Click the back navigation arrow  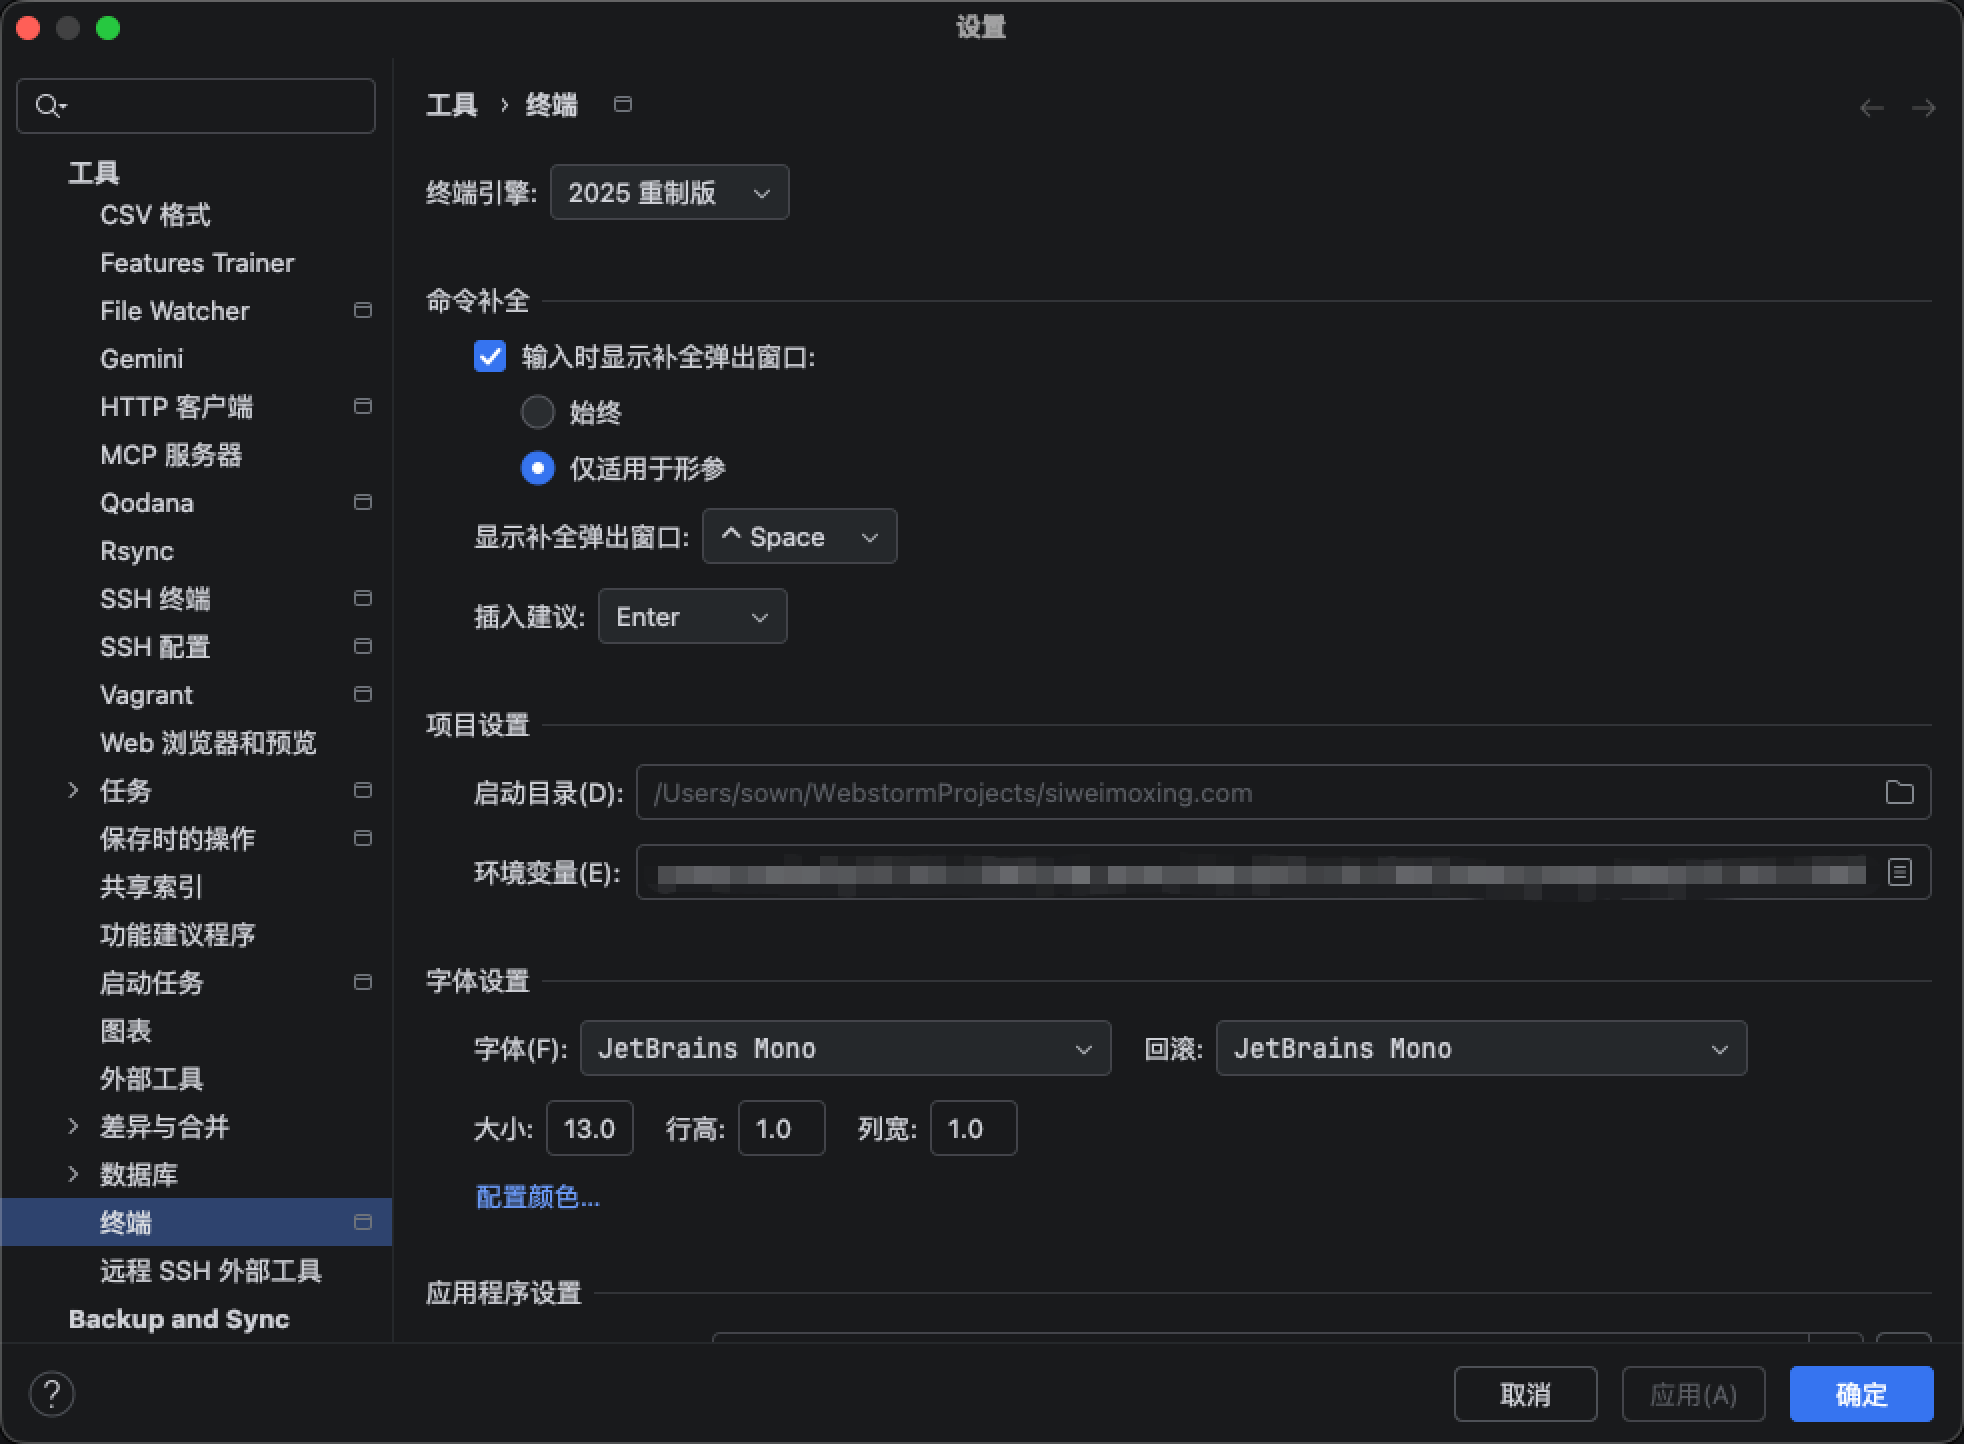[1871, 107]
